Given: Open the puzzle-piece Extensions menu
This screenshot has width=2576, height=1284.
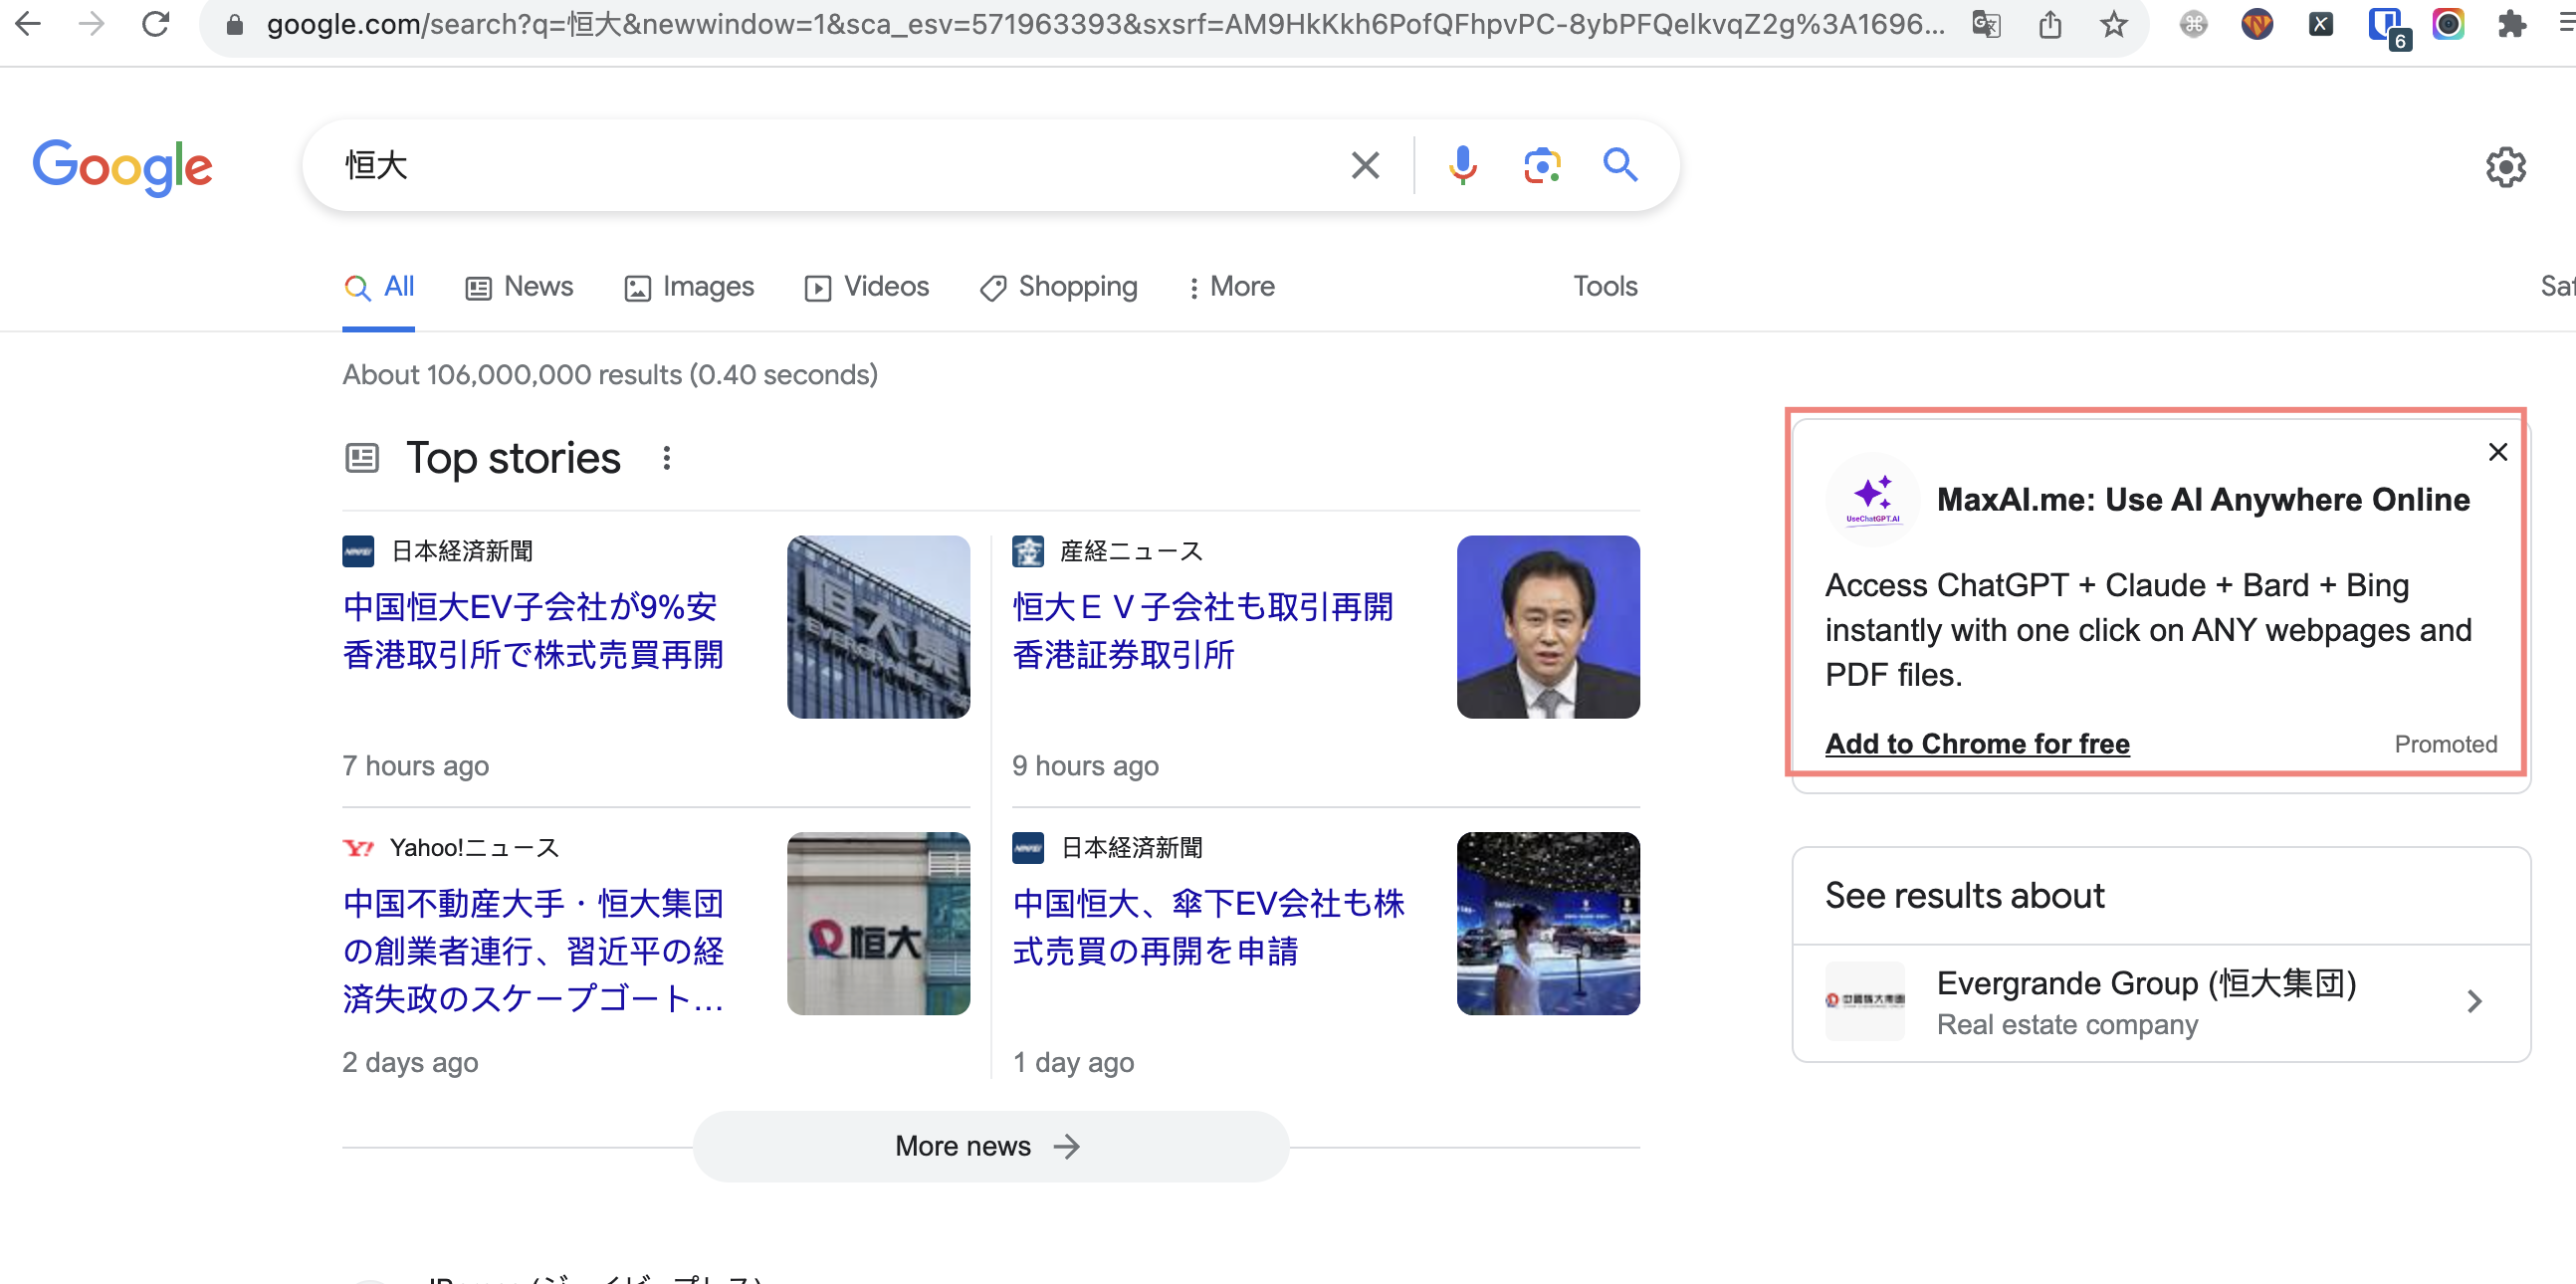Looking at the screenshot, I should (2511, 24).
